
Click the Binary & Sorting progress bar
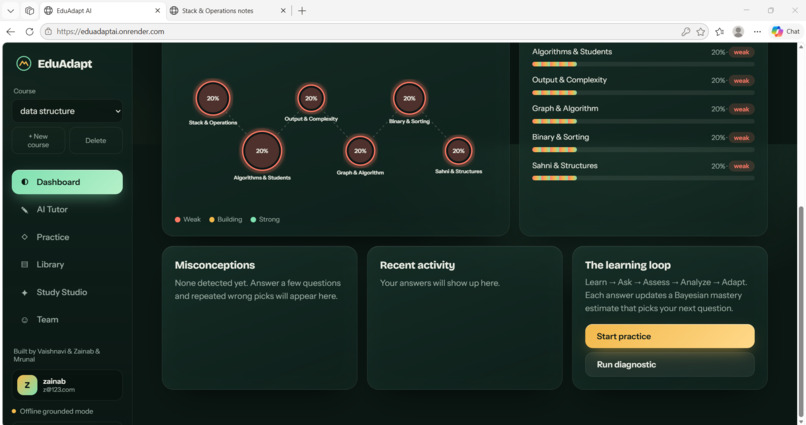(x=643, y=150)
